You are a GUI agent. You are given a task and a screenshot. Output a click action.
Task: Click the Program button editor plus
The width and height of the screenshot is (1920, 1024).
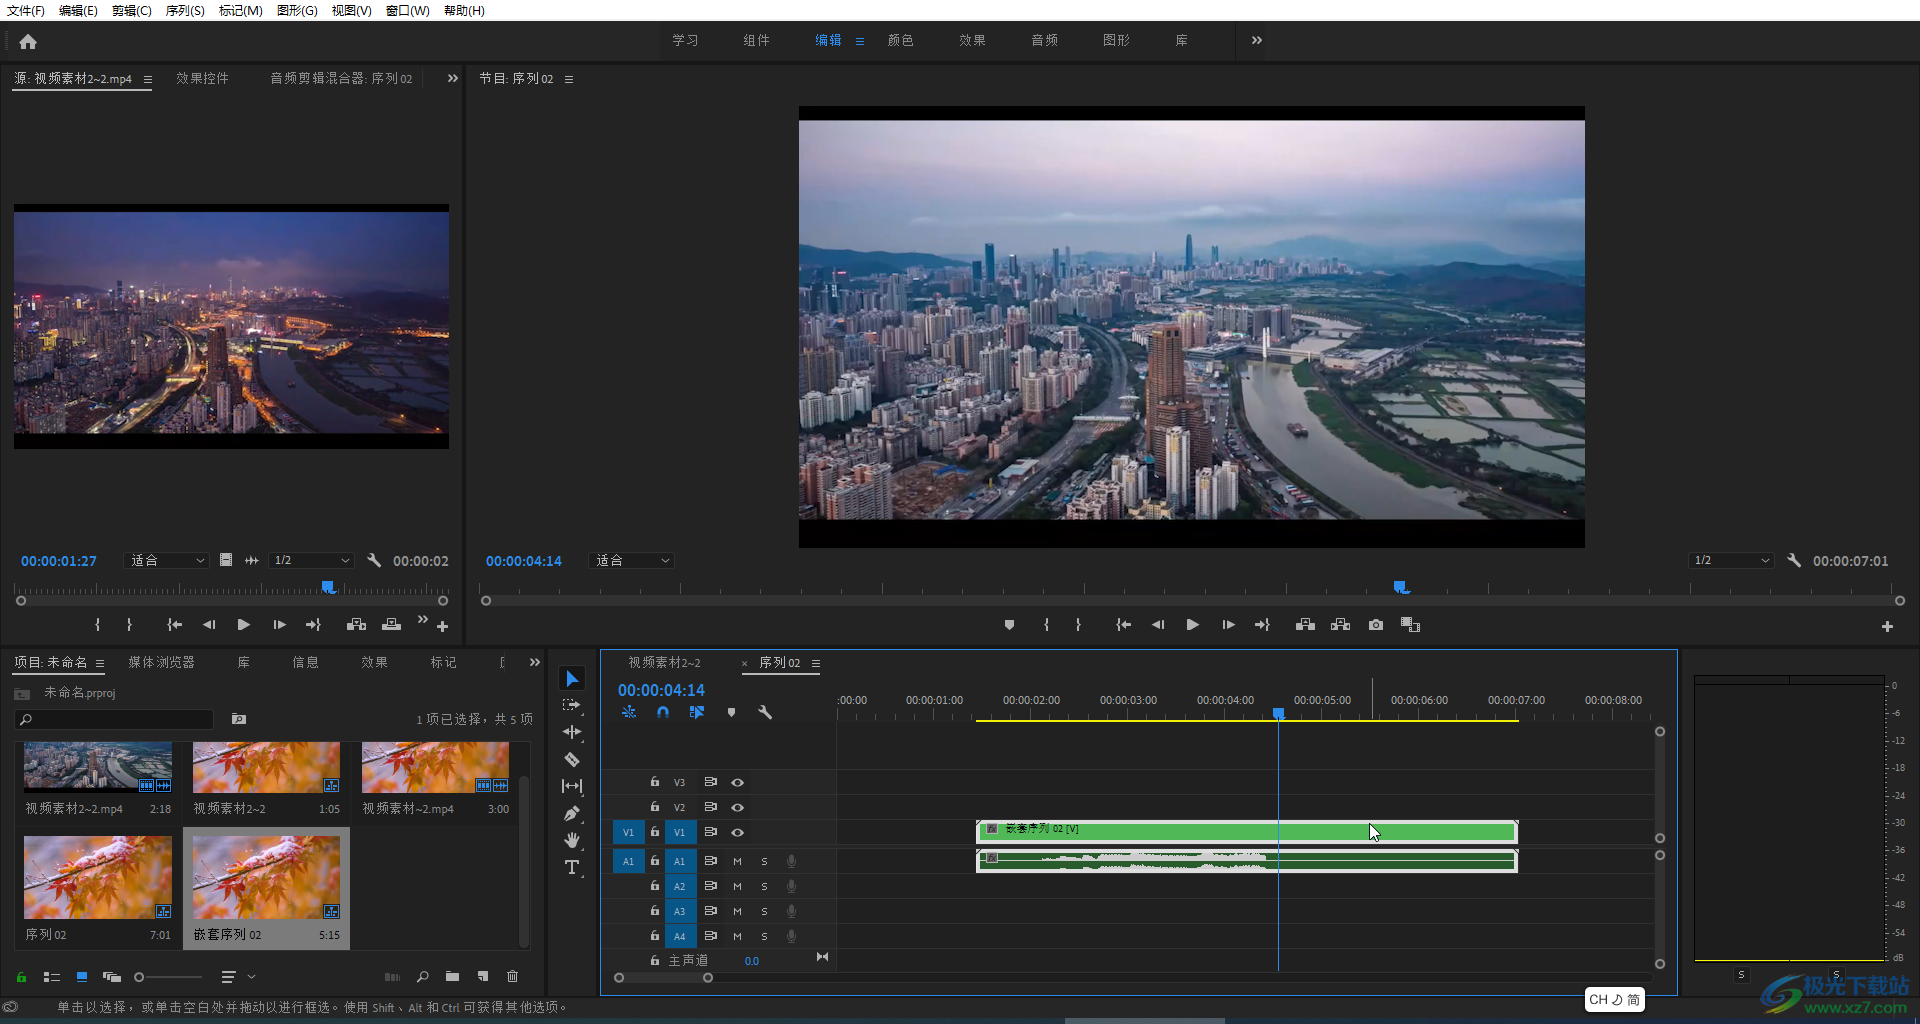[x=1887, y=626]
